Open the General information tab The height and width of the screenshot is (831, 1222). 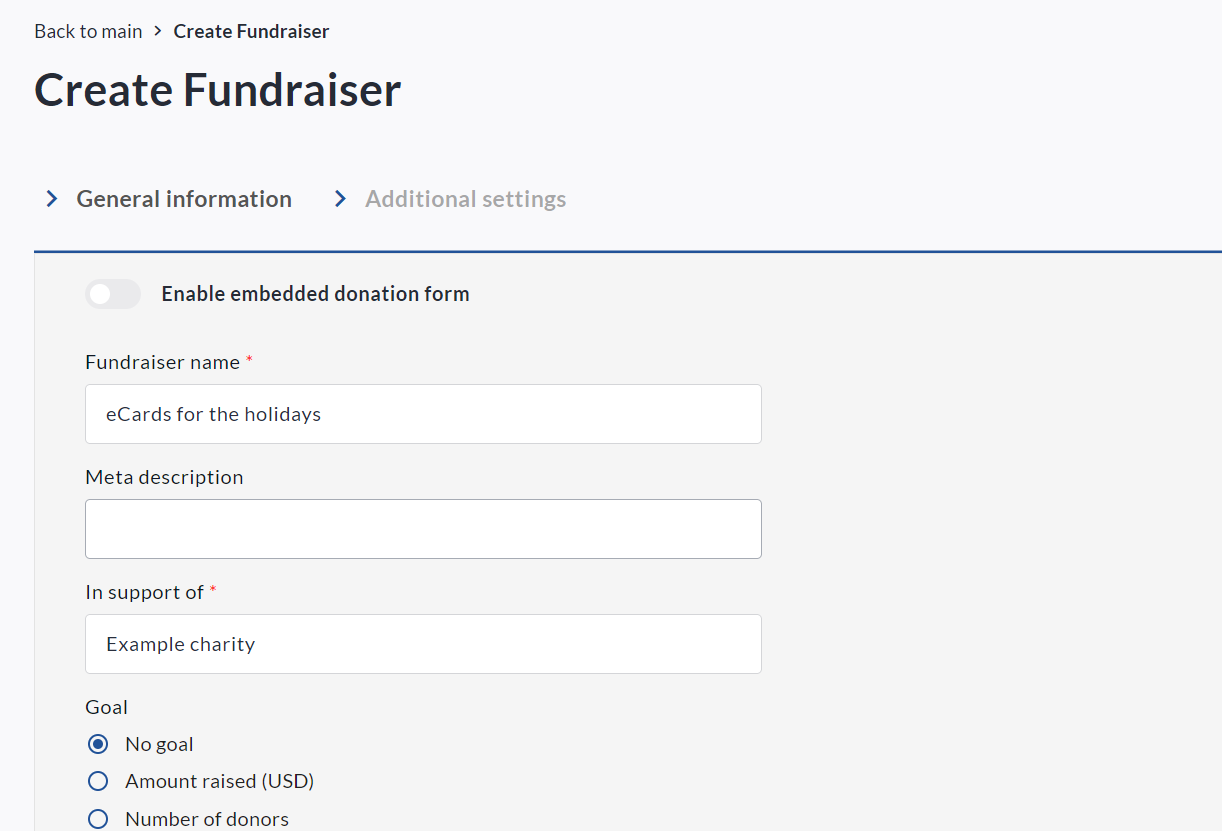pyautogui.click(x=184, y=199)
